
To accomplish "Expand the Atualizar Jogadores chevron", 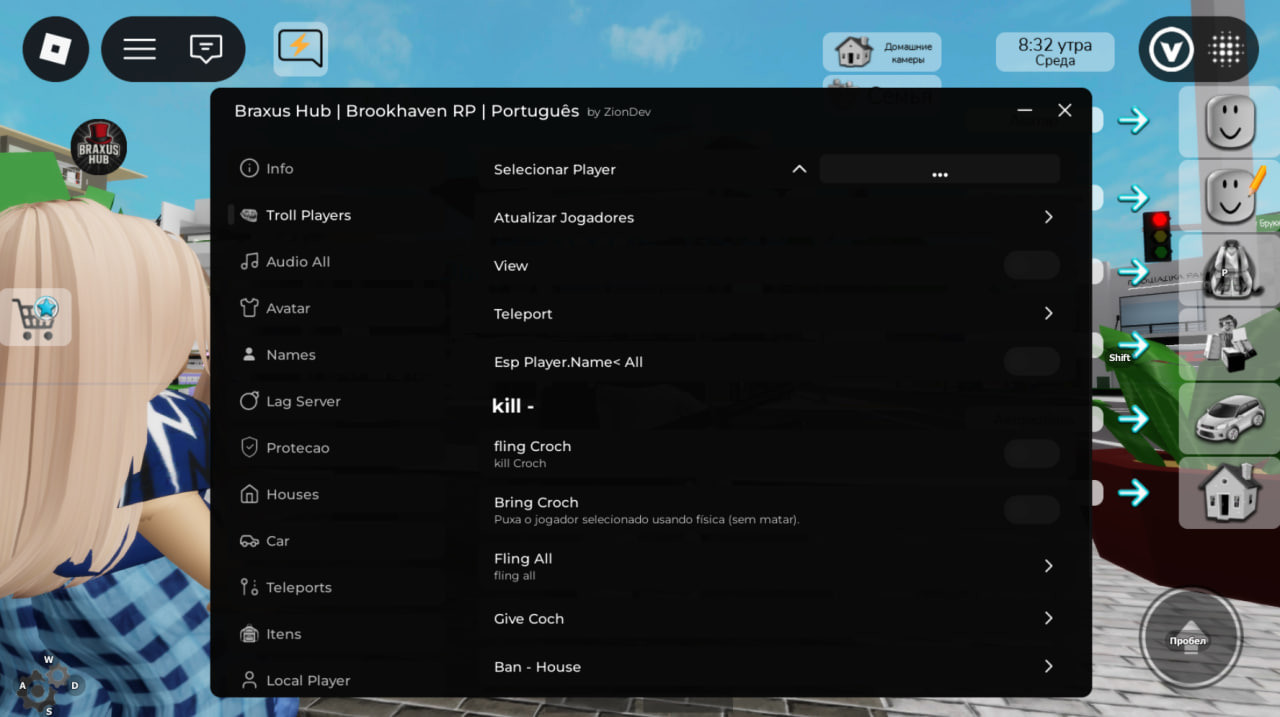I will point(1048,217).
